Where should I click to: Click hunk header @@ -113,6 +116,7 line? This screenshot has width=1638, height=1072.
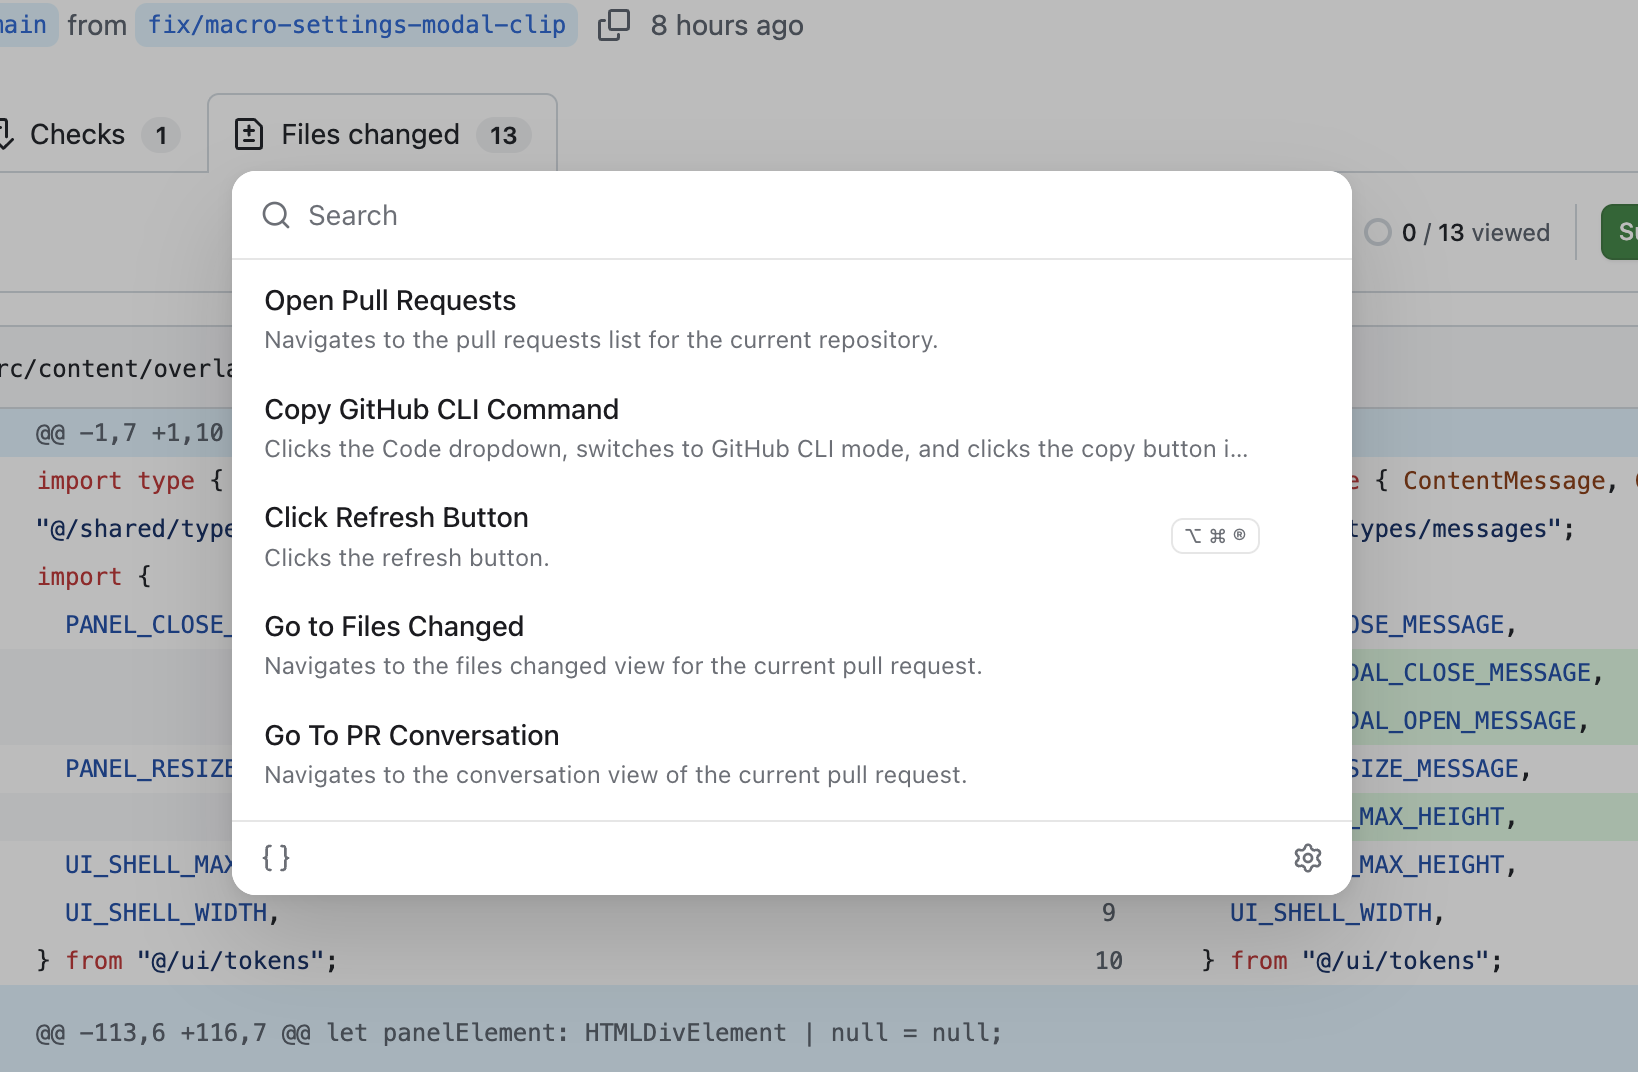tap(519, 1033)
